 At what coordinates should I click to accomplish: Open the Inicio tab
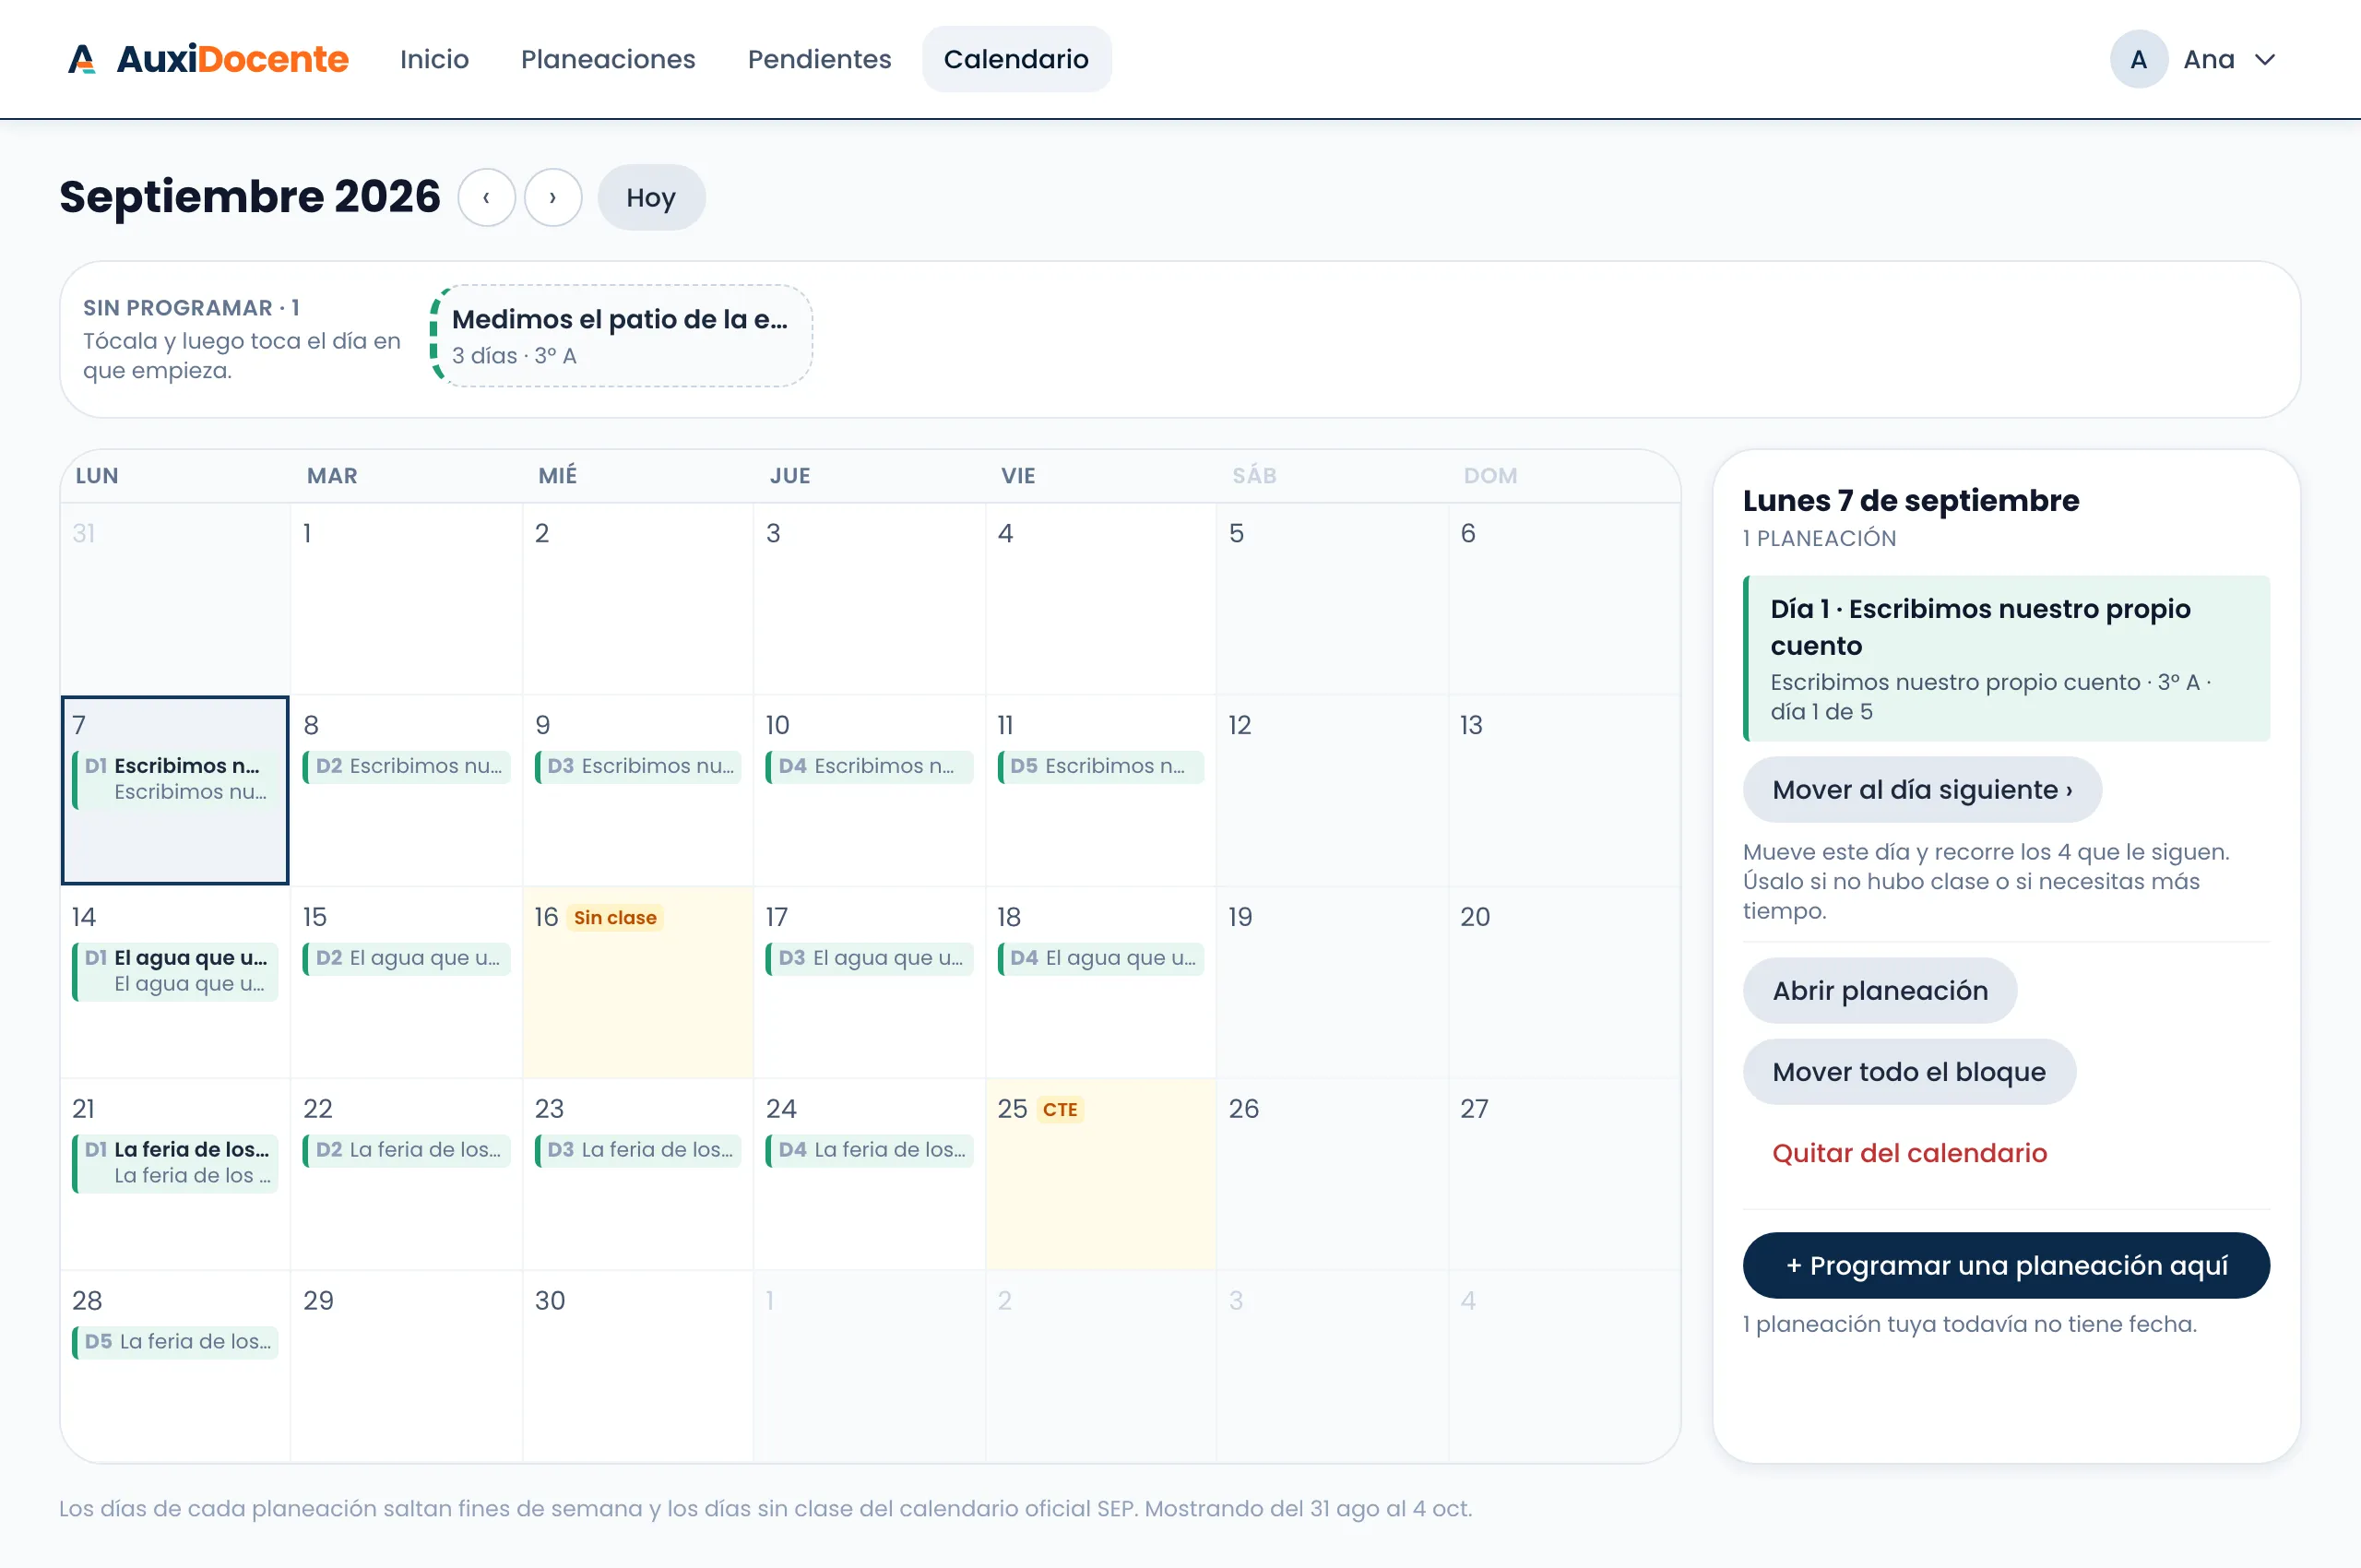tap(434, 59)
